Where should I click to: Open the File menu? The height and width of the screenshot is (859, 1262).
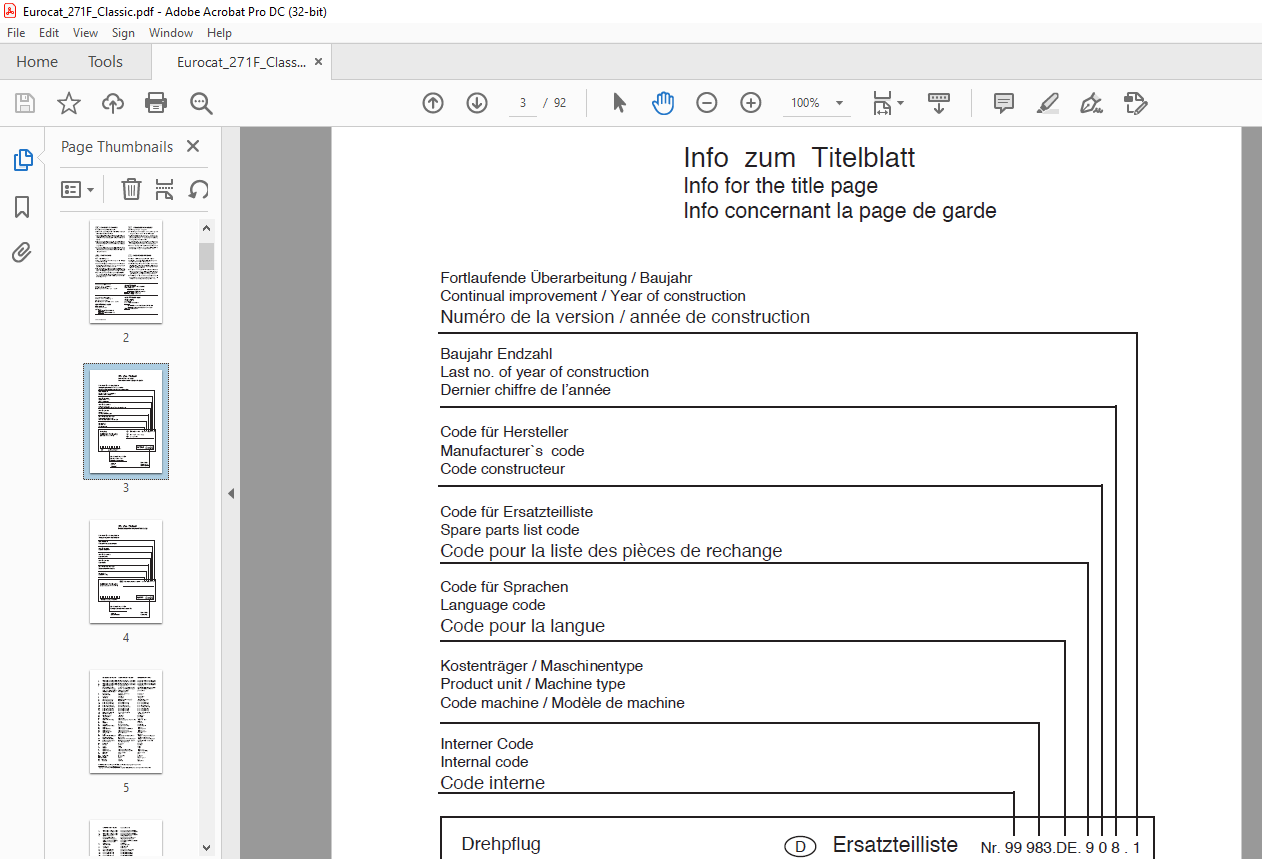[16, 33]
